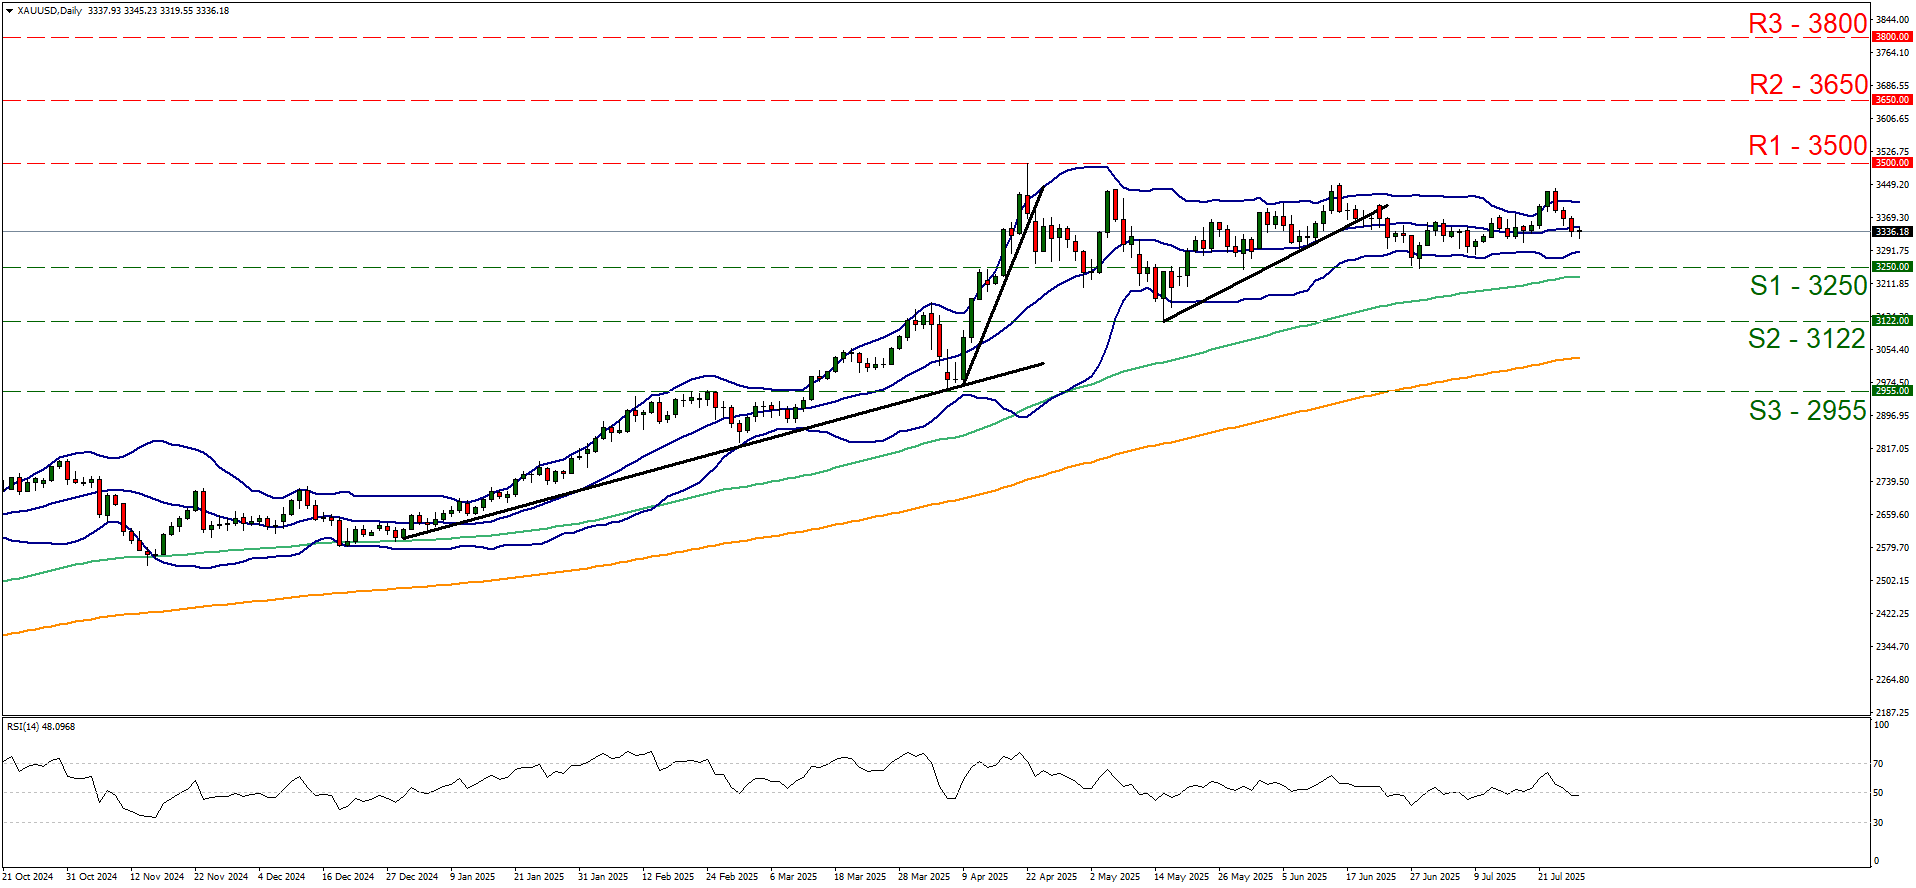Click the 22 Apr 2025 date label

click(x=1051, y=877)
